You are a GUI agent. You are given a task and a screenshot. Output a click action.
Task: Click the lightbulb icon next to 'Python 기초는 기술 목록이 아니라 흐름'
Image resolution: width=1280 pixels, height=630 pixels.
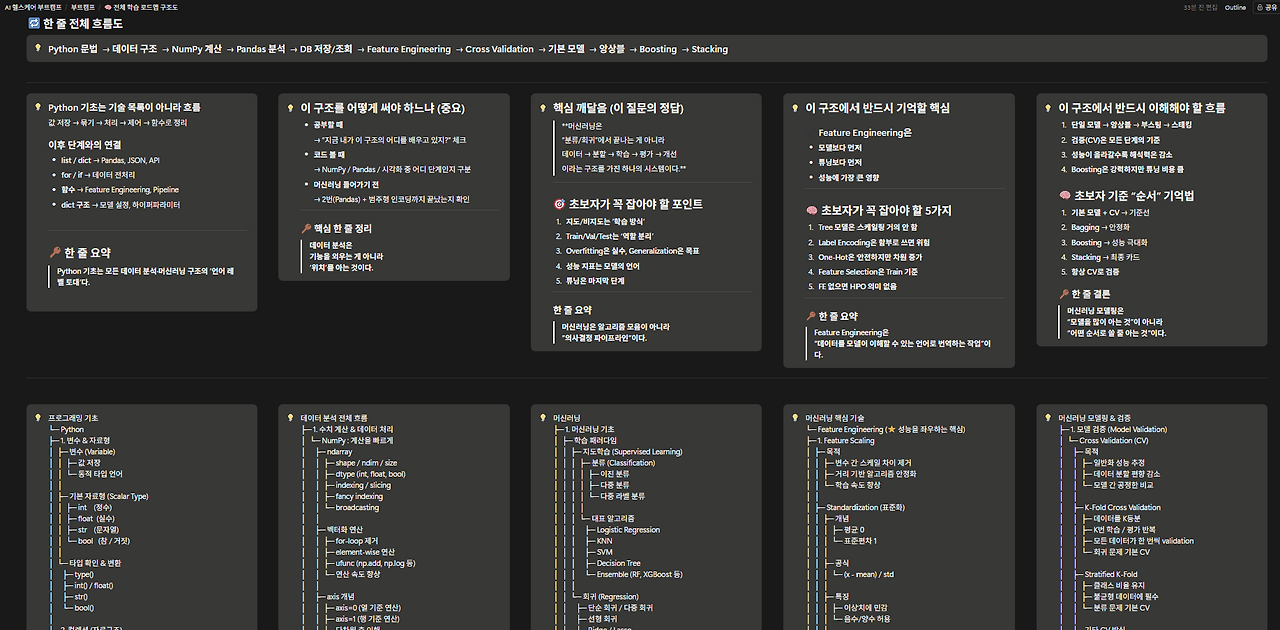pyautogui.click(x=38, y=107)
